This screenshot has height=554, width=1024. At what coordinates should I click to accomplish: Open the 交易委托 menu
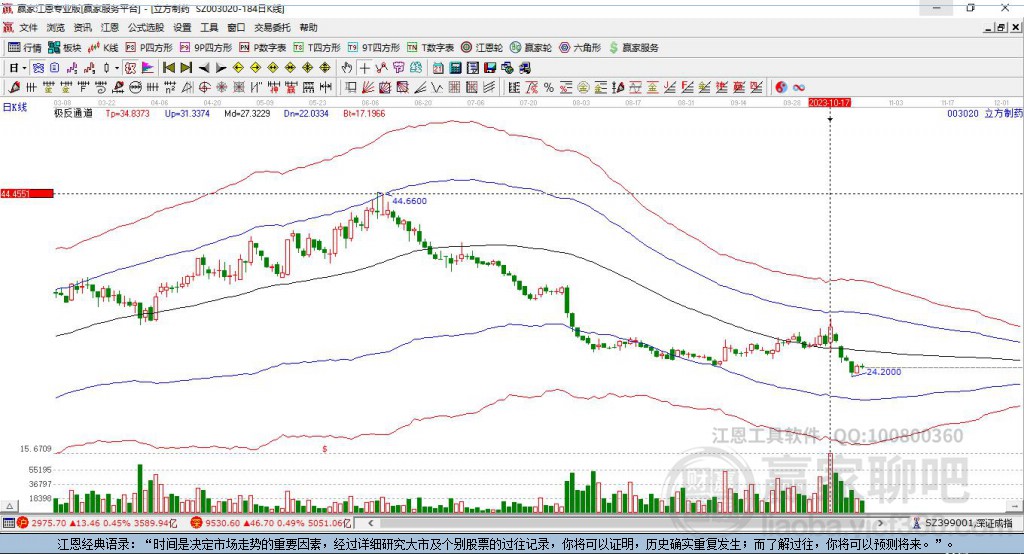(272, 27)
